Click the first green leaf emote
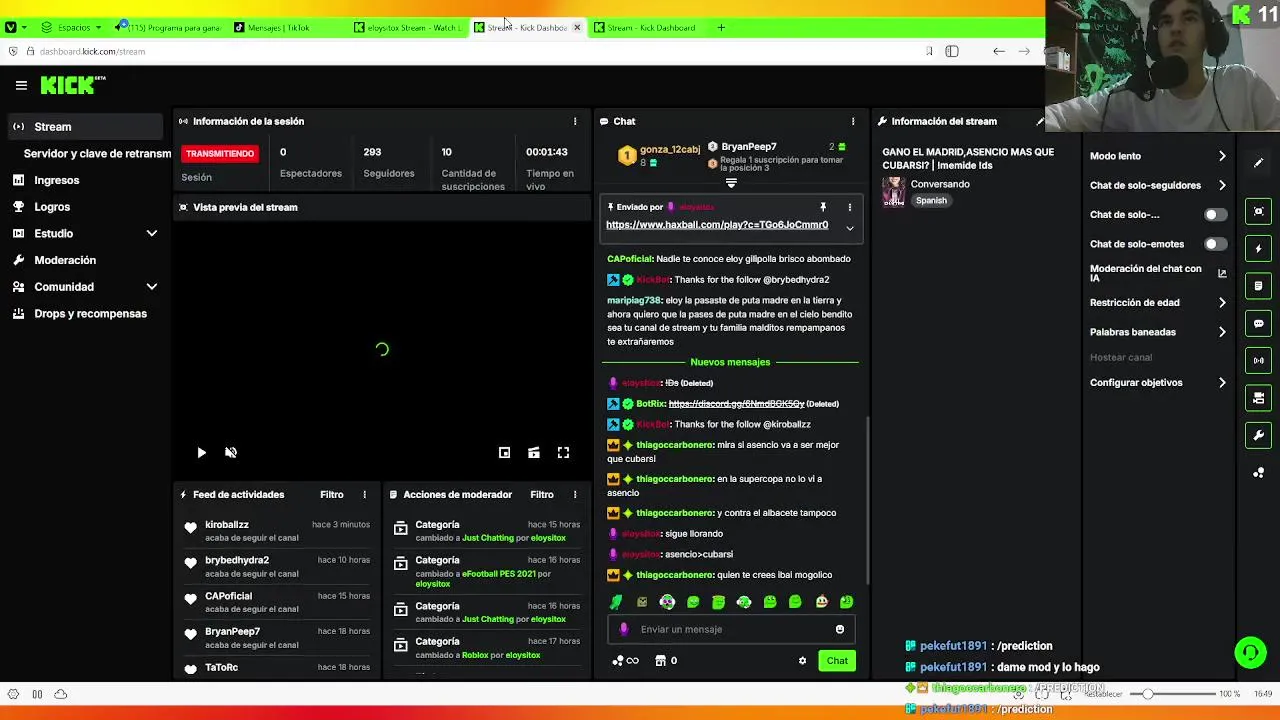Image resolution: width=1280 pixels, height=720 pixels. (616, 602)
